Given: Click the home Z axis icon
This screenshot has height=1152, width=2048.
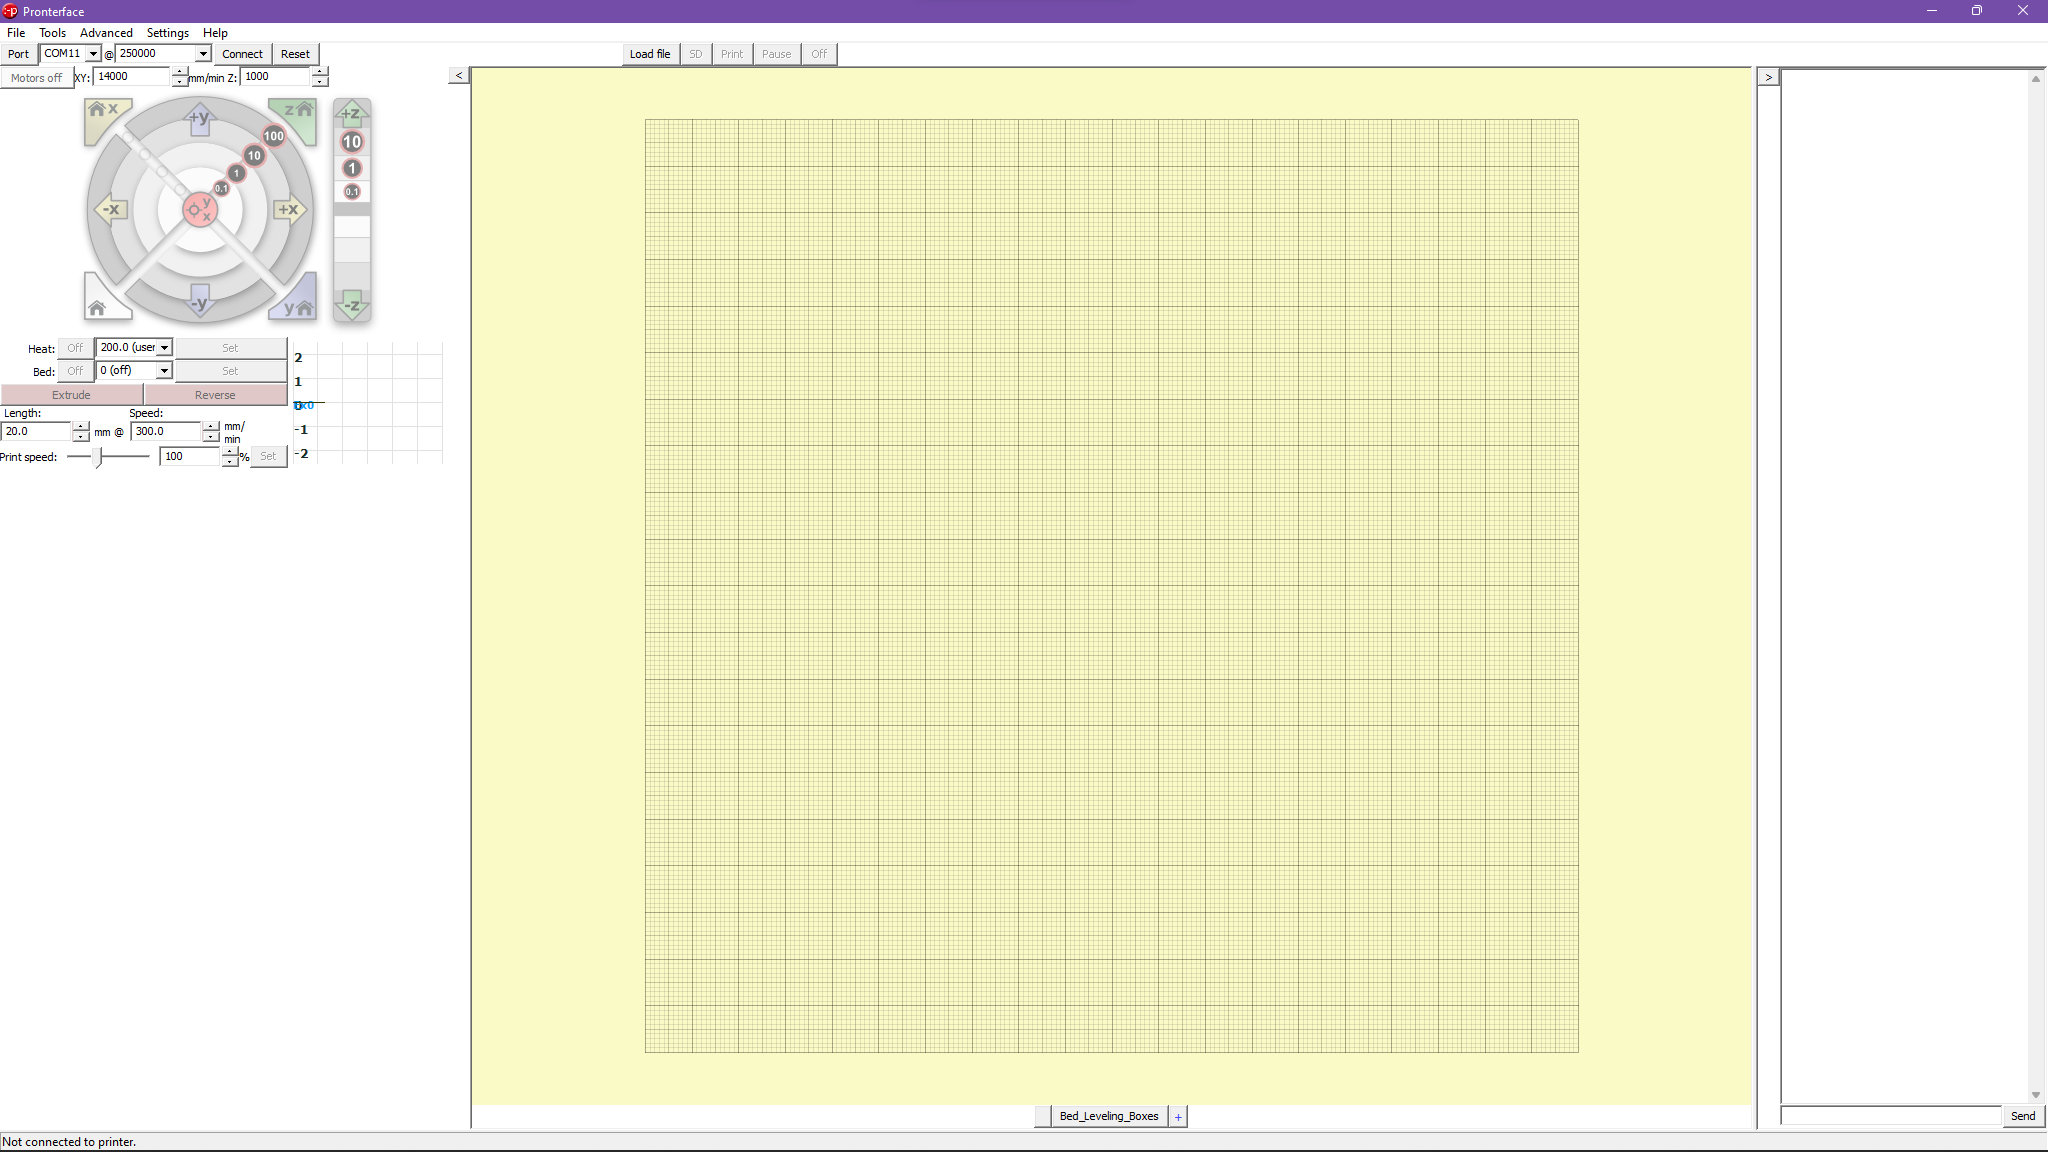Looking at the screenshot, I should [297, 112].
